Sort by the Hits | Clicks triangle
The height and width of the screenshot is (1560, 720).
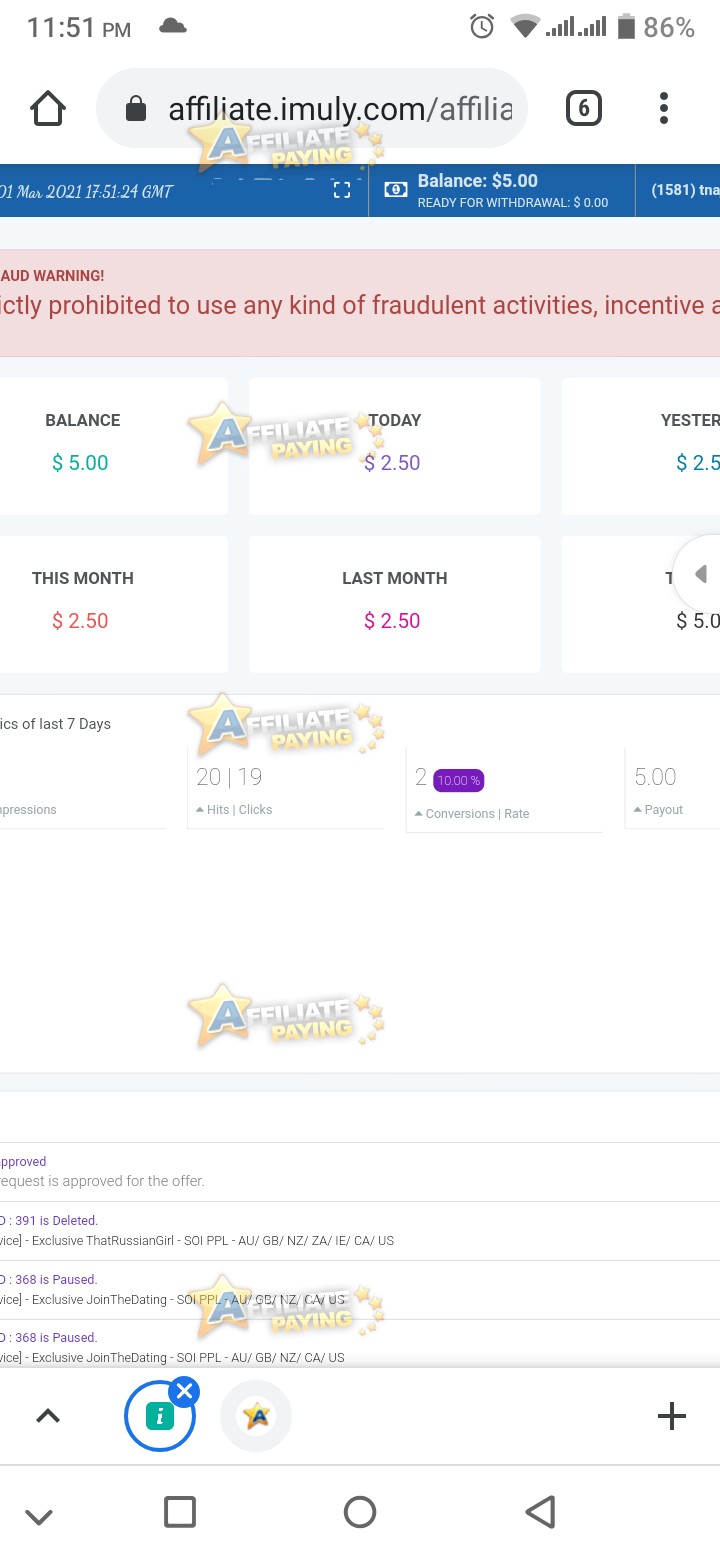[x=200, y=810]
